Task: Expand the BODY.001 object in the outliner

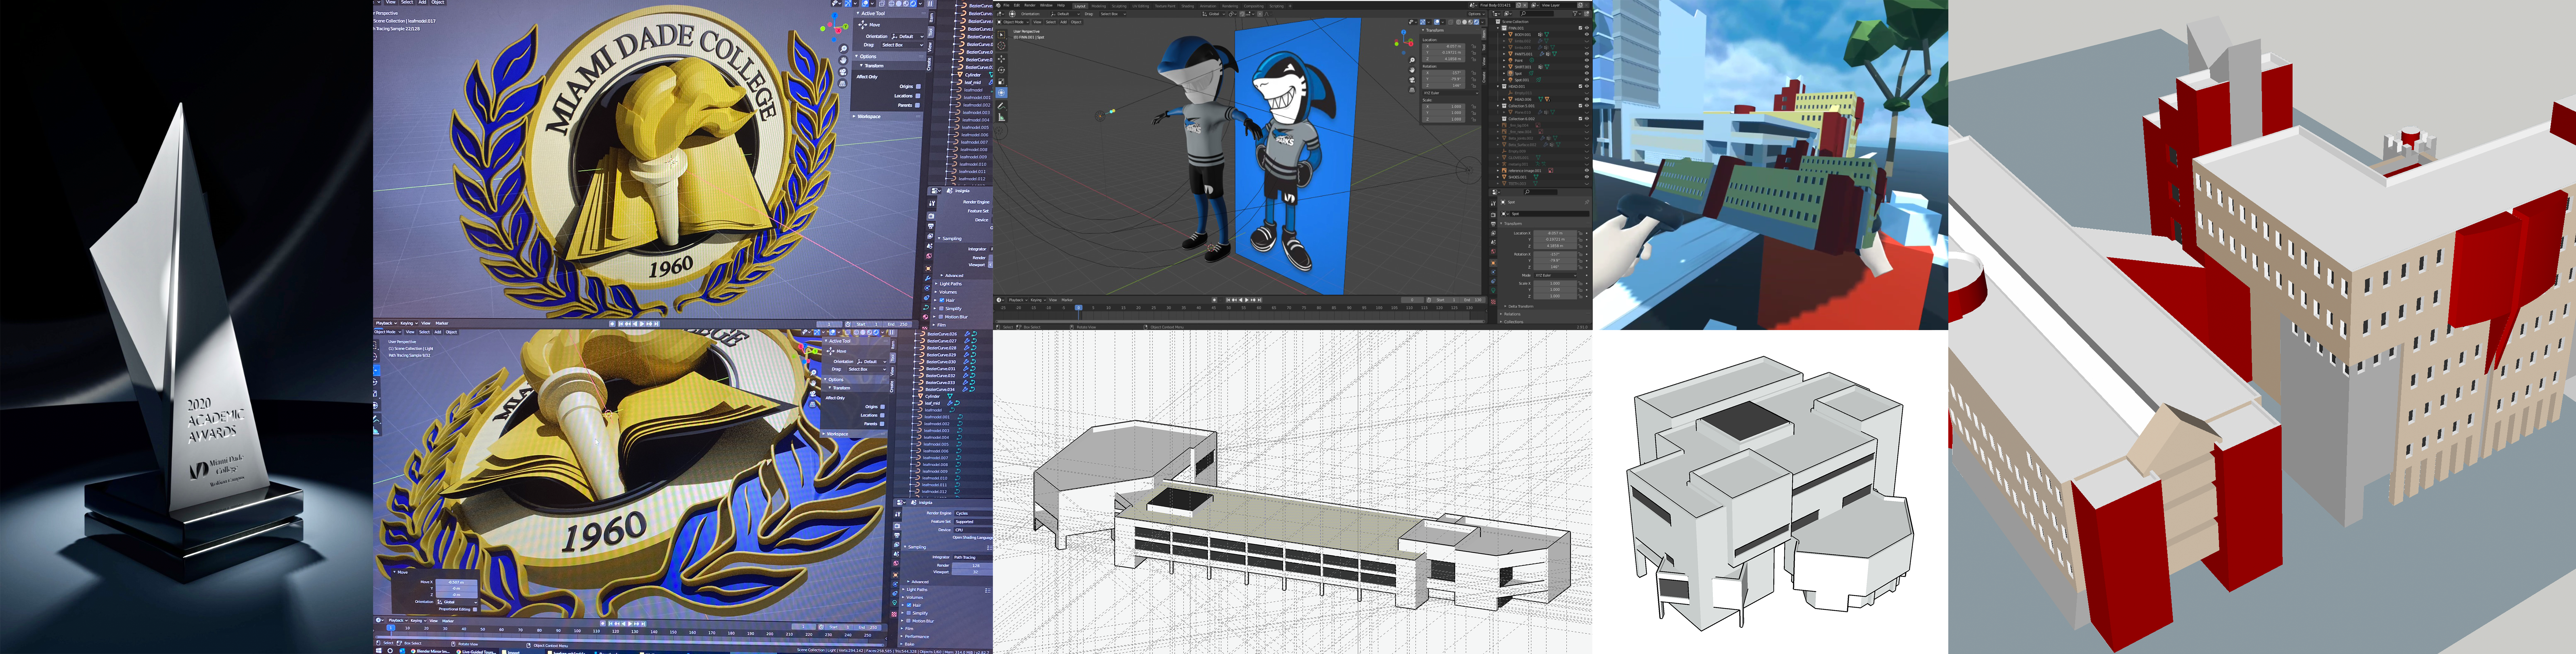Action: [1504, 35]
